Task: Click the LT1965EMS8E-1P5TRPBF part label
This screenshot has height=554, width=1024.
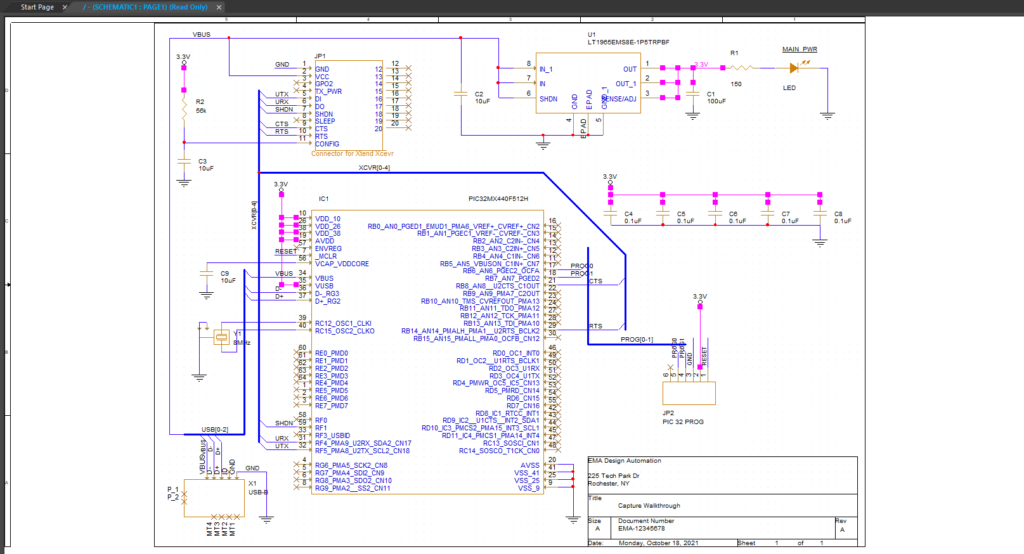Action: 628,42
